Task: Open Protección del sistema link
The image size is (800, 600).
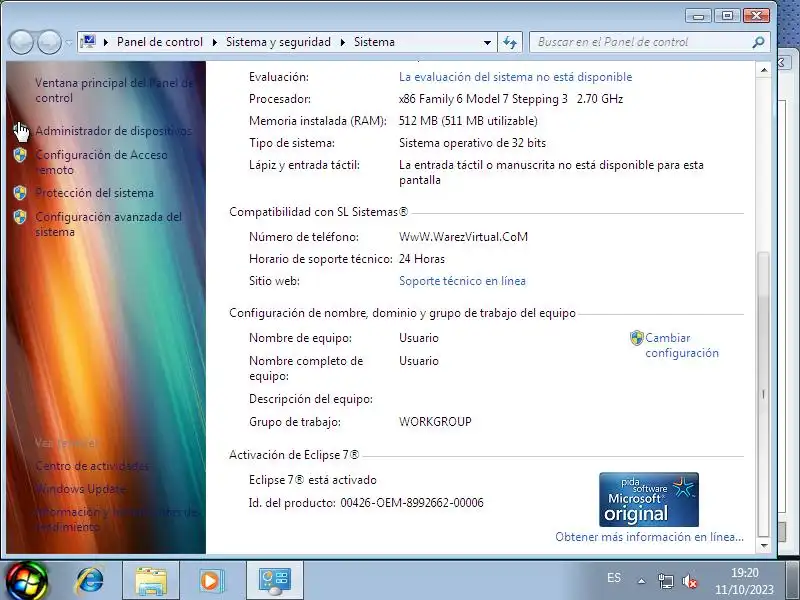Action: click(x=94, y=193)
